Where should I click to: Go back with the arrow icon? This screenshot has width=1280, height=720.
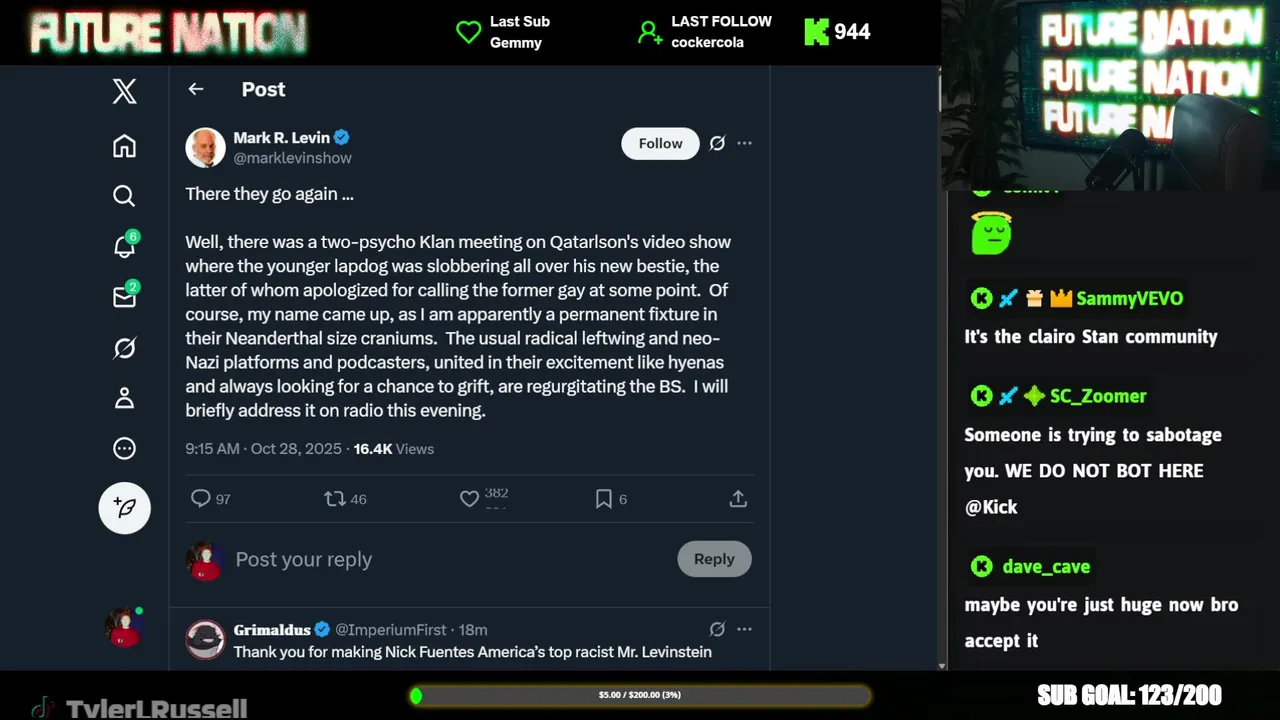click(x=196, y=89)
